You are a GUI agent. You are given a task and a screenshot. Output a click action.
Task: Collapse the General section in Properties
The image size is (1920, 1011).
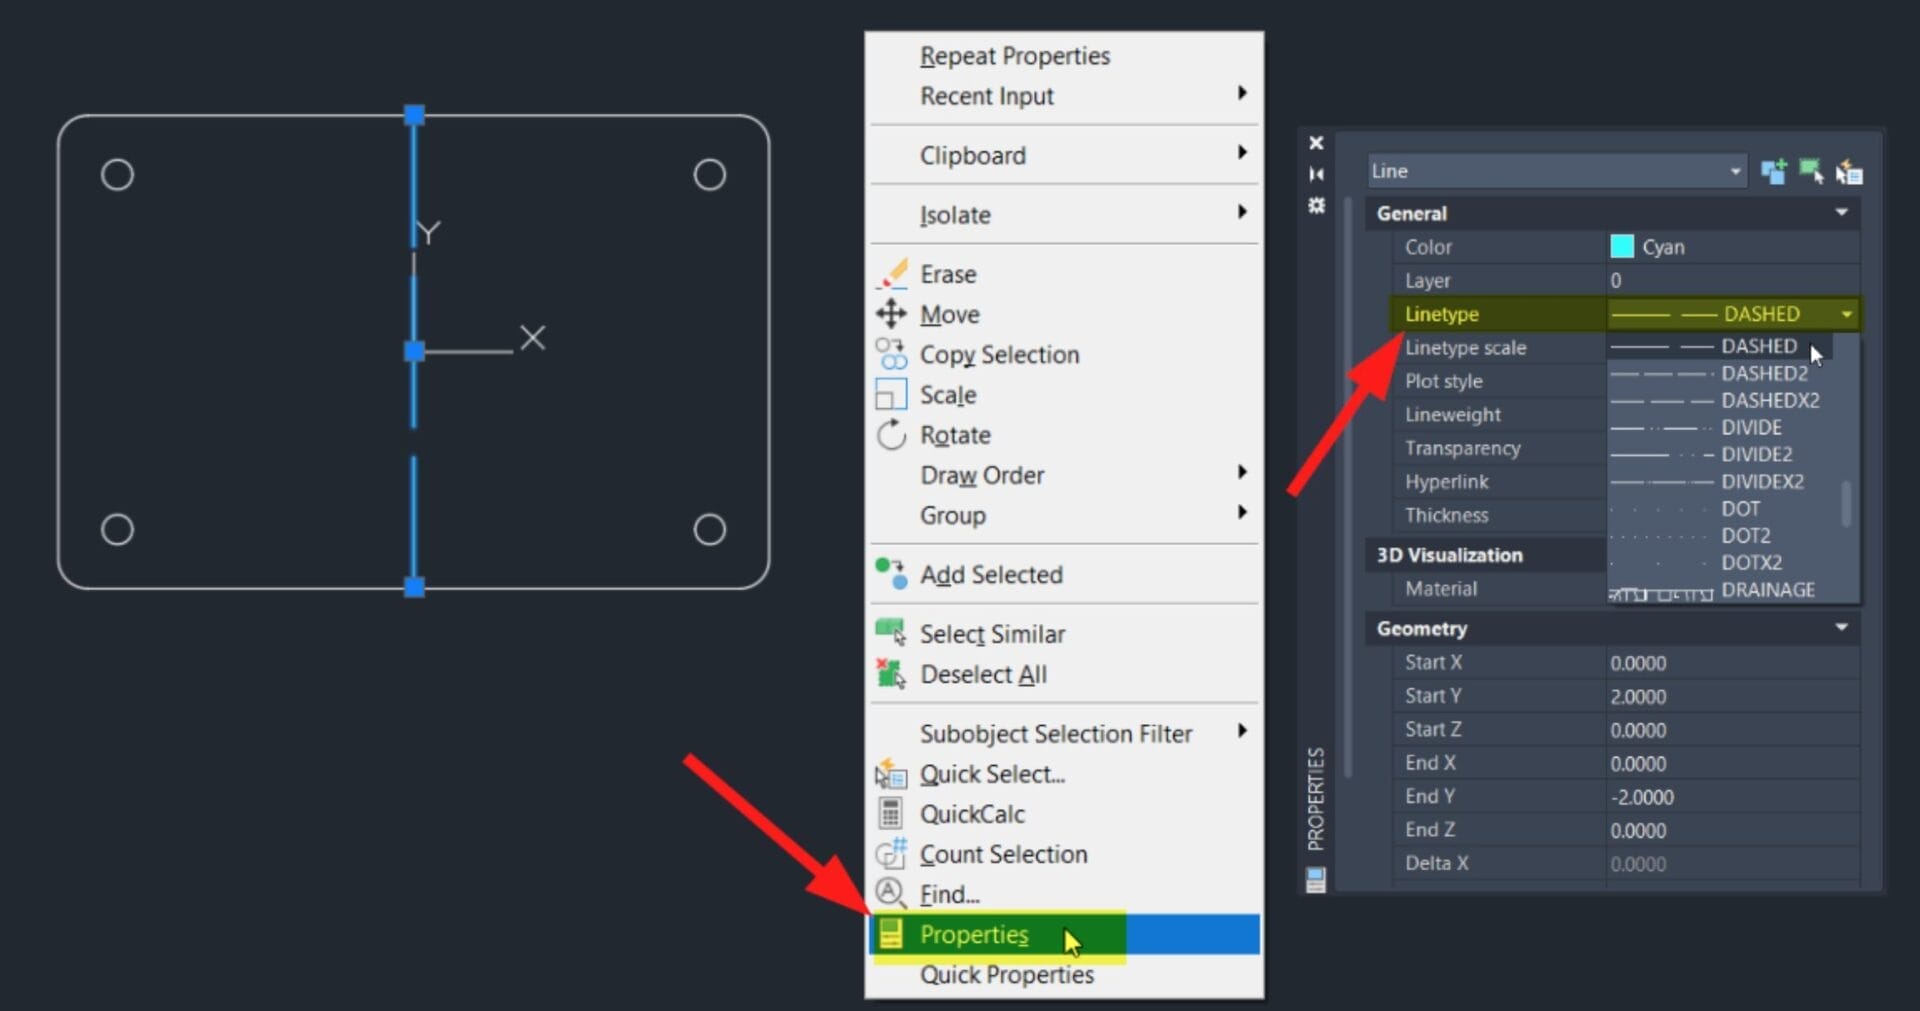(1843, 212)
